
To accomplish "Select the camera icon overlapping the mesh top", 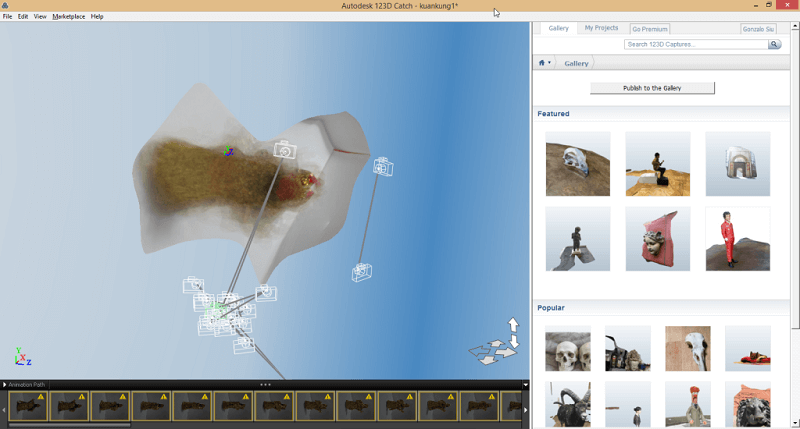I will point(285,150).
